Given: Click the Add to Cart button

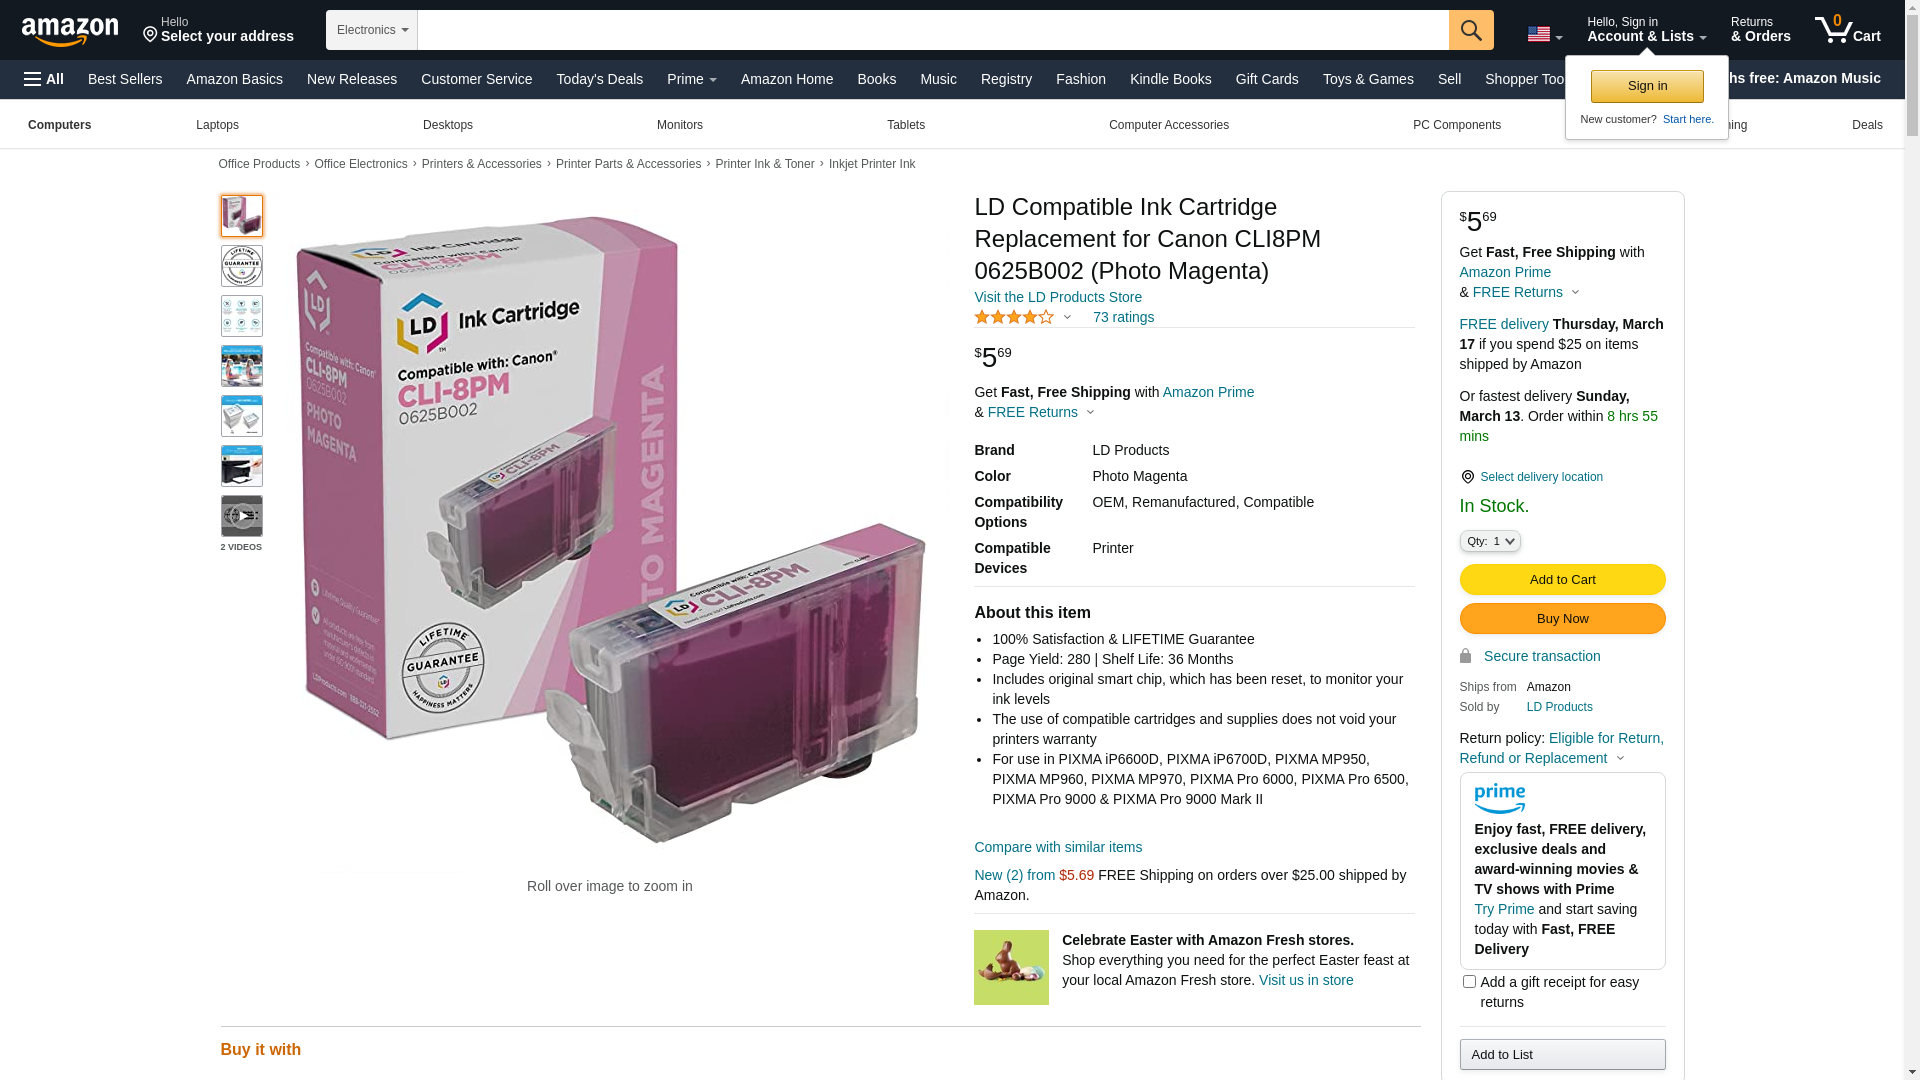Looking at the screenshot, I should pyautogui.click(x=1562, y=580).
